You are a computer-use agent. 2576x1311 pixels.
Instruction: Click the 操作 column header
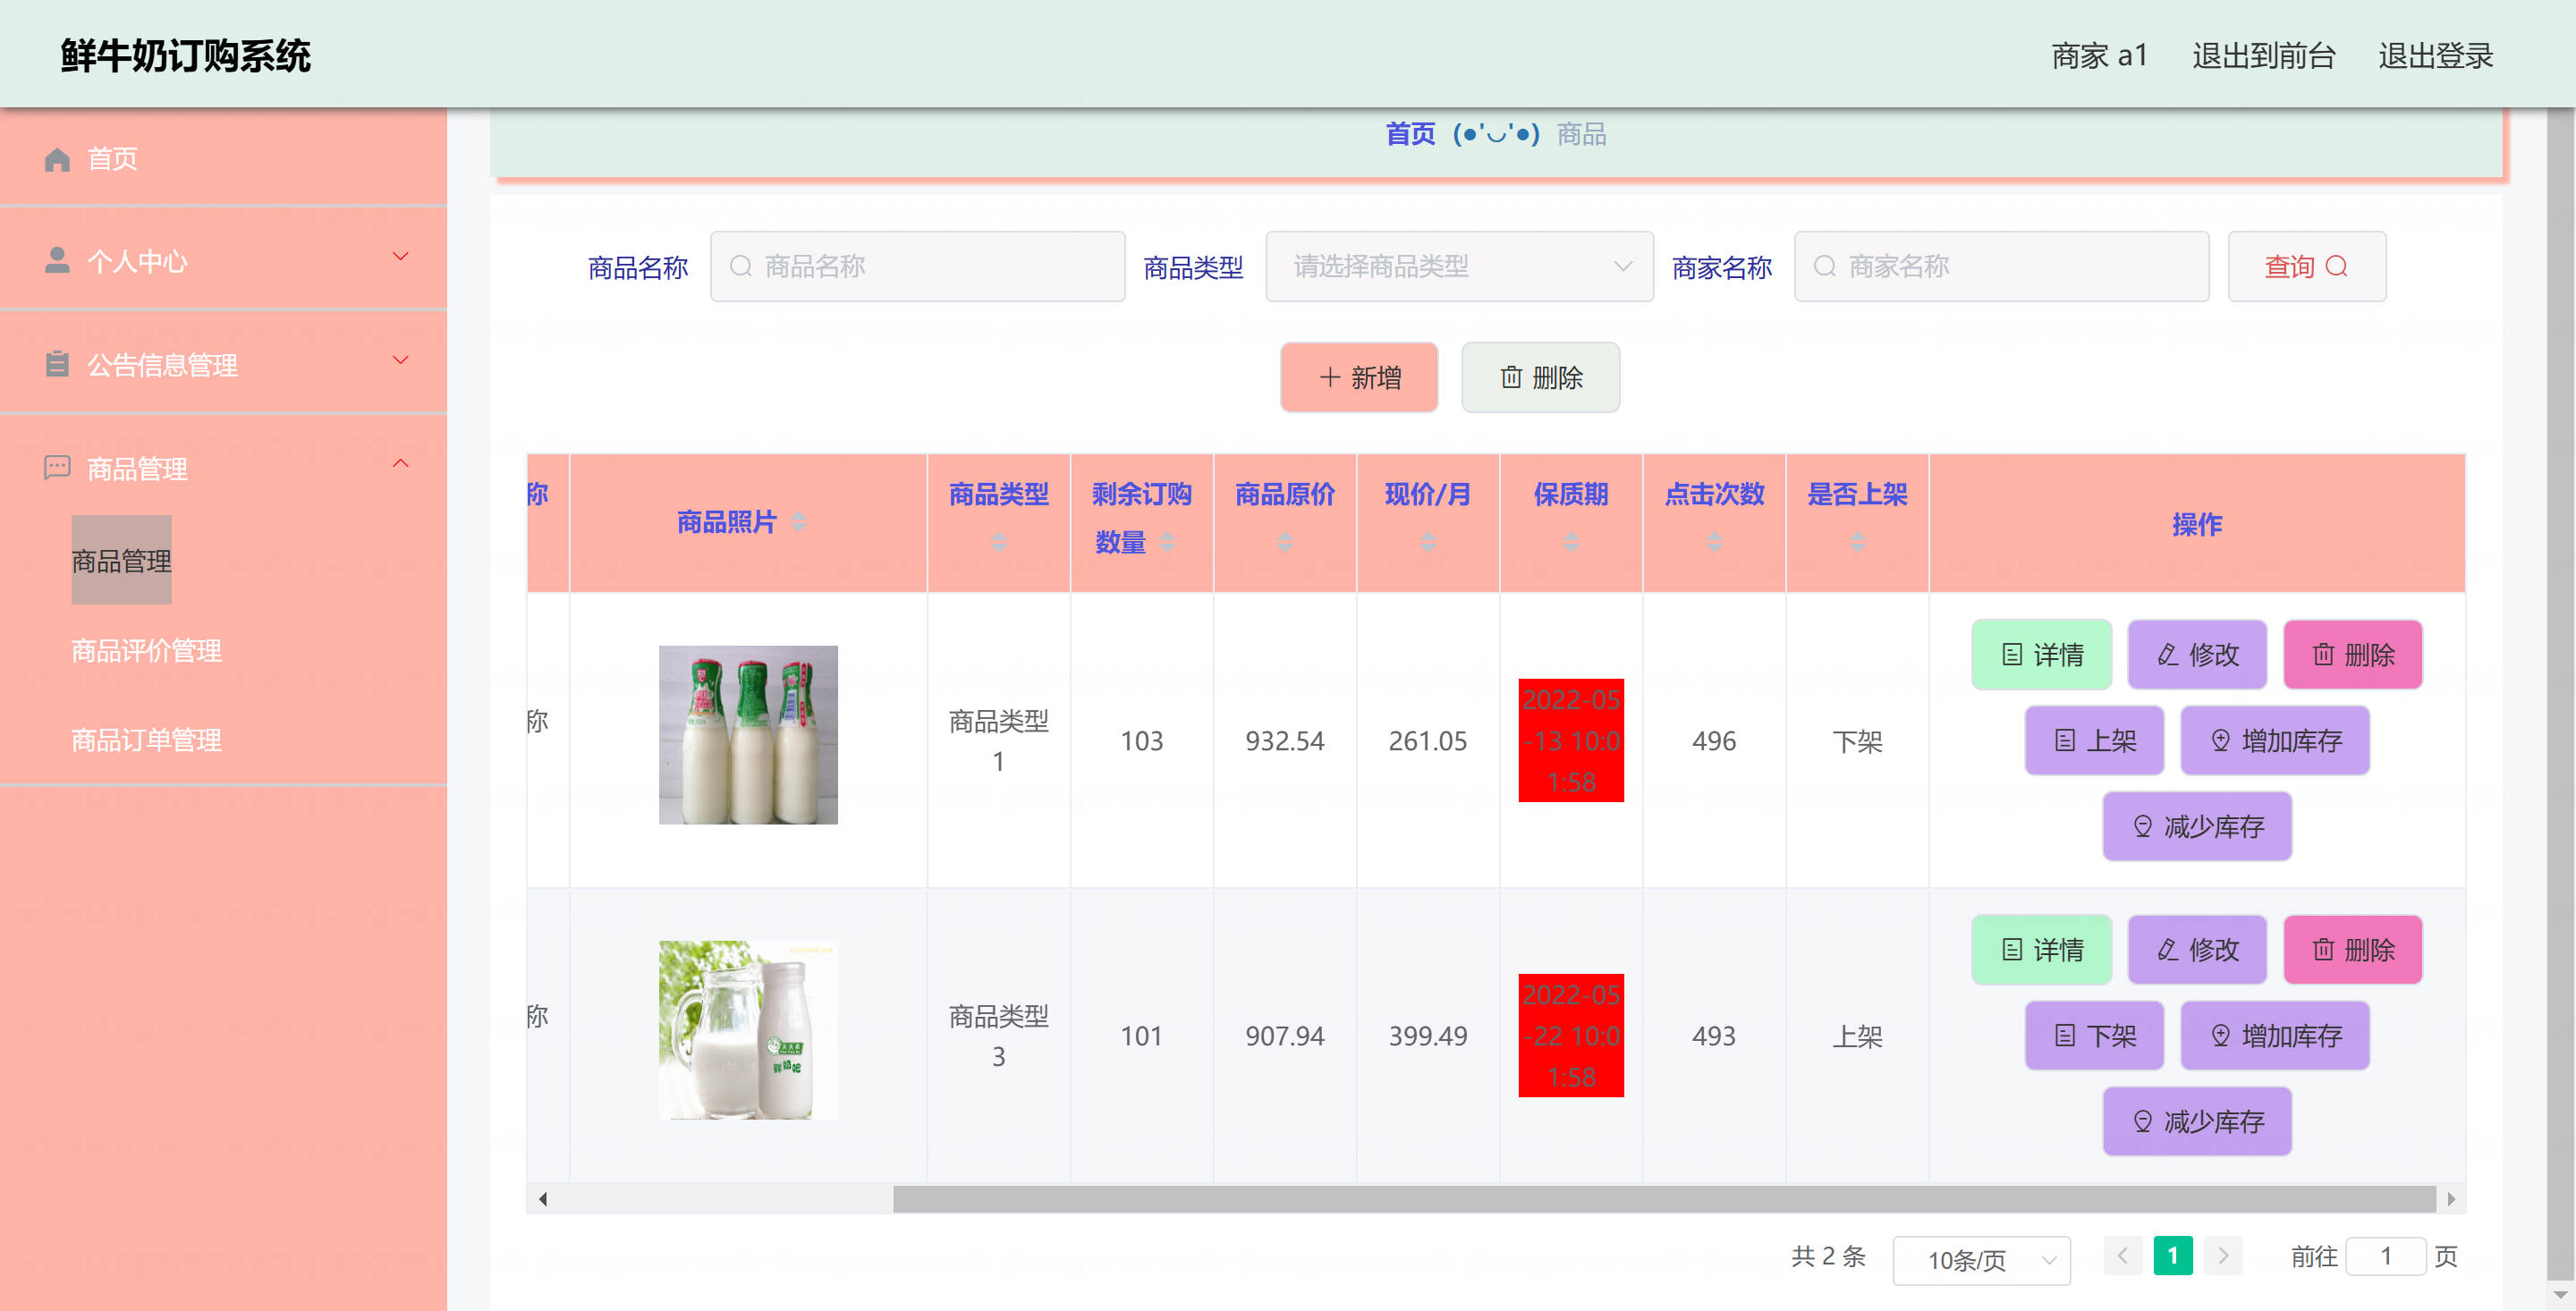(x=2197, y=524)
